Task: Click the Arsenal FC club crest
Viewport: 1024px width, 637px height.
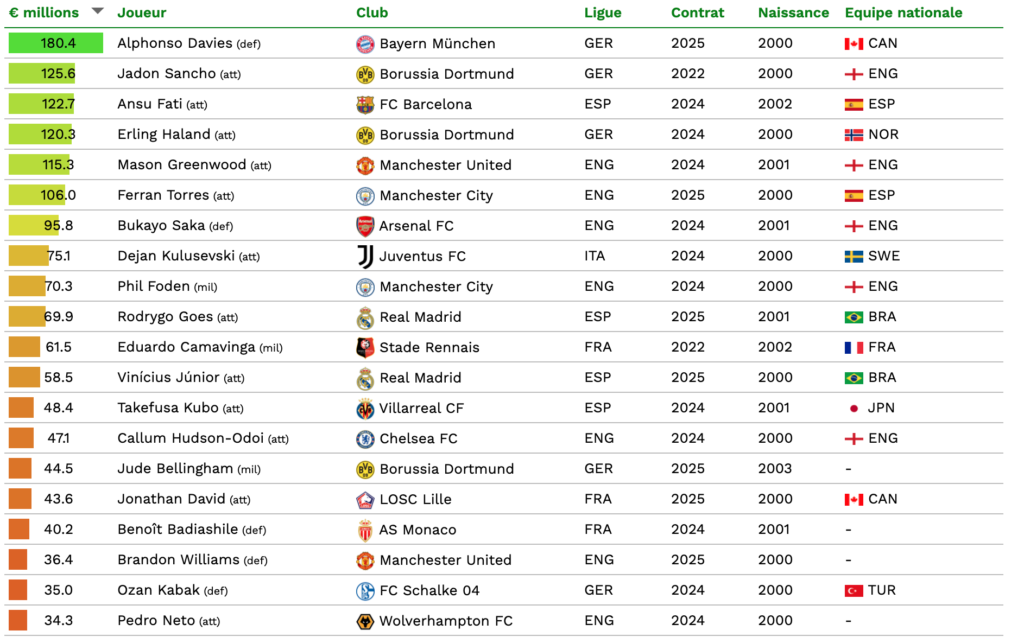Action: [365, 226]
